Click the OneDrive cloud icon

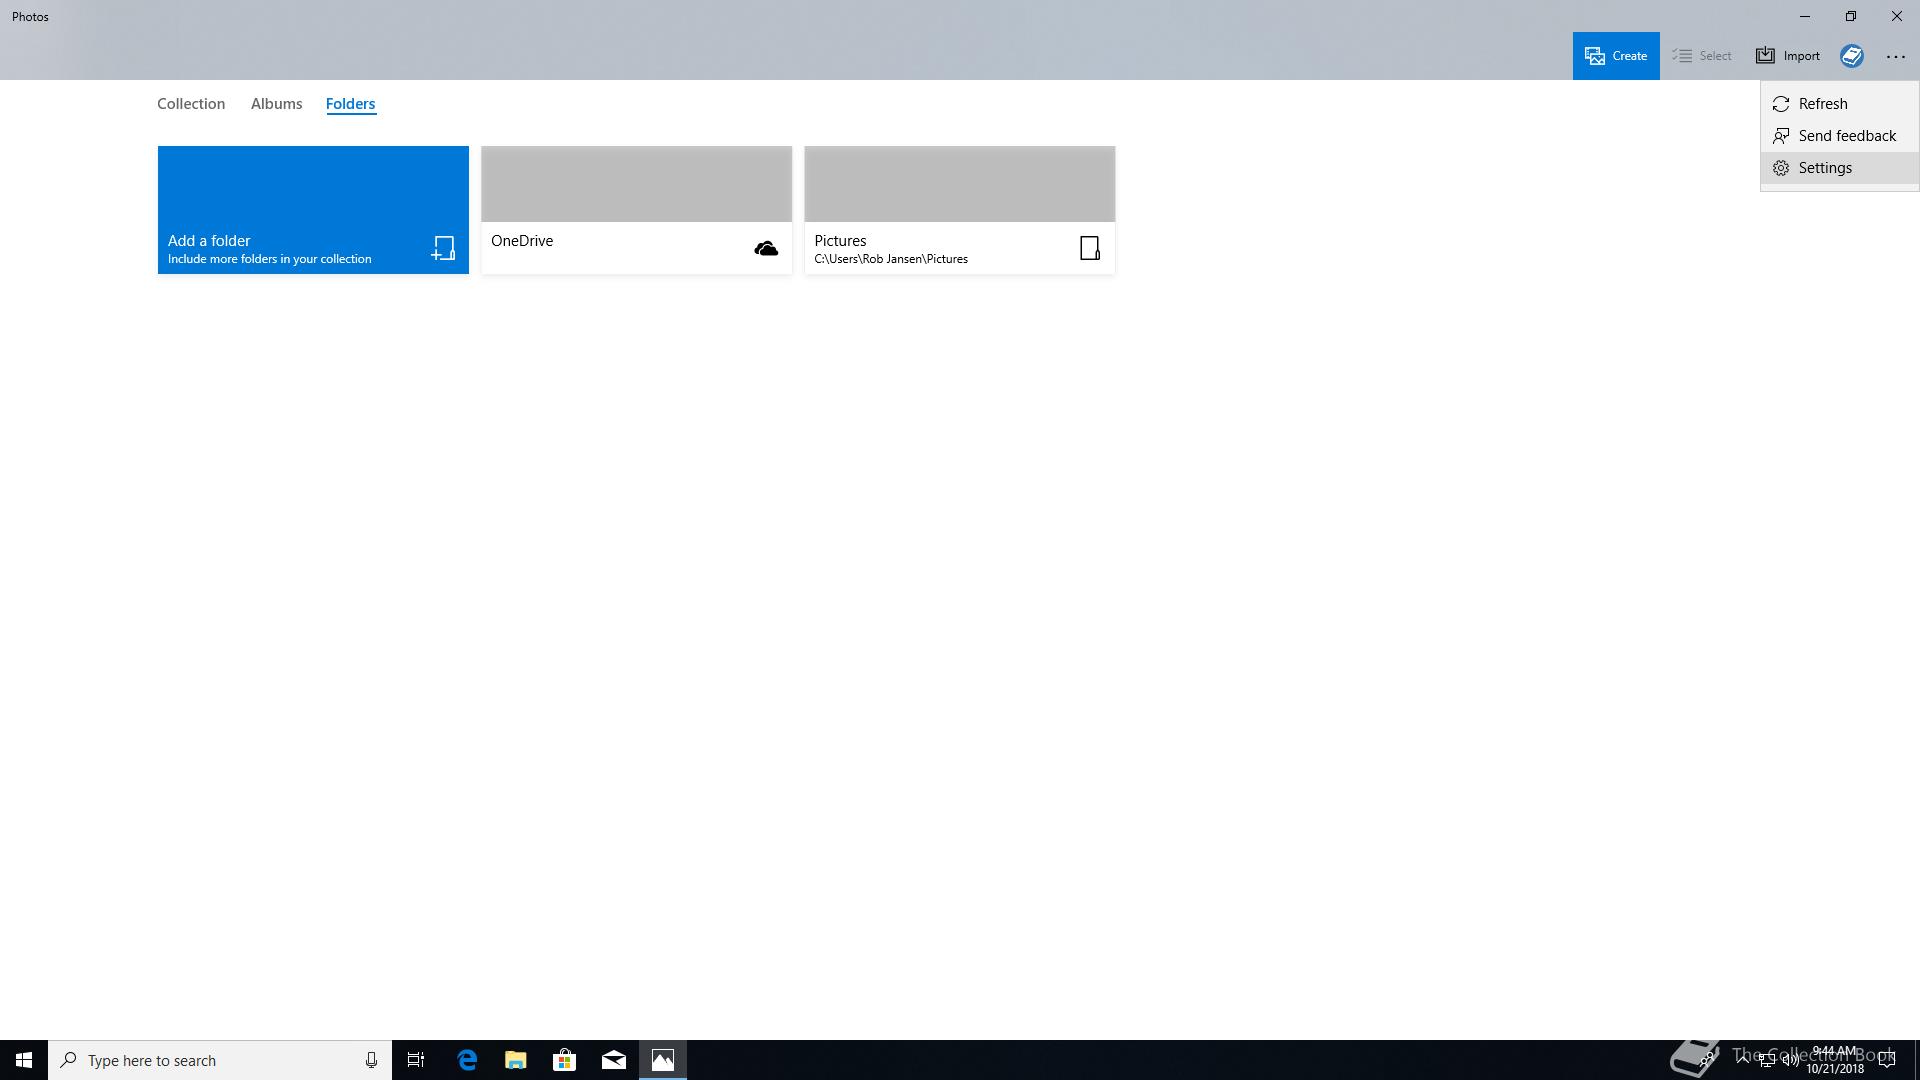766,248
